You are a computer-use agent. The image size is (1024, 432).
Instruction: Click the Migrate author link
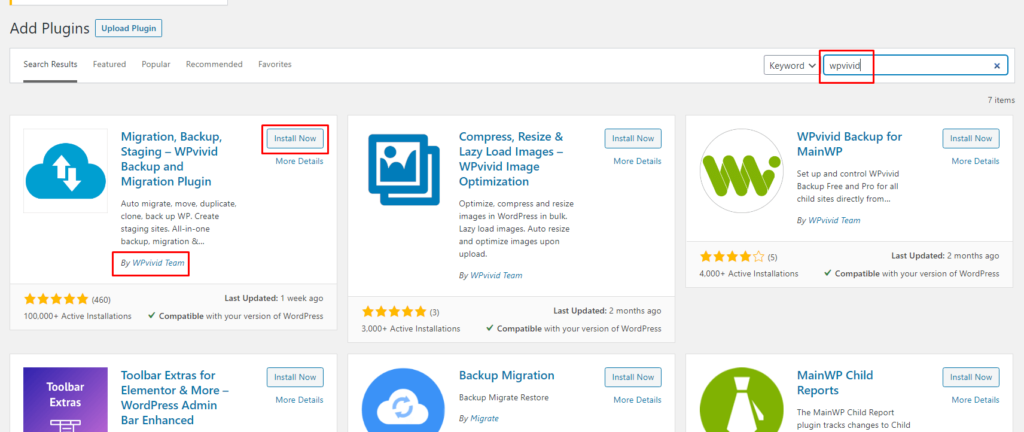click(x=485, y=418)
